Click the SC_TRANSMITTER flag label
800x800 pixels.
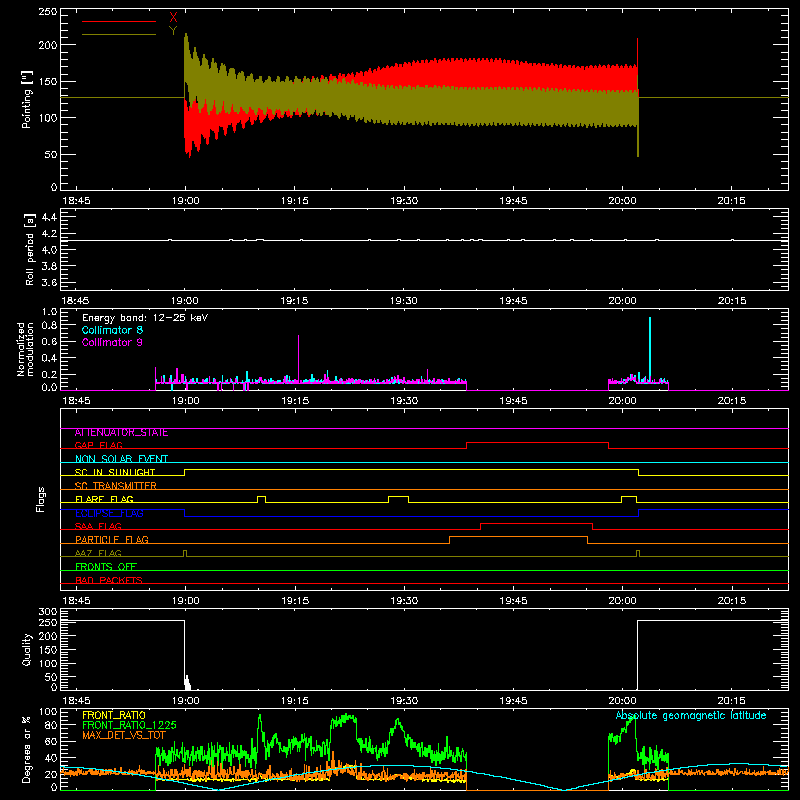[x=116, y=486]
